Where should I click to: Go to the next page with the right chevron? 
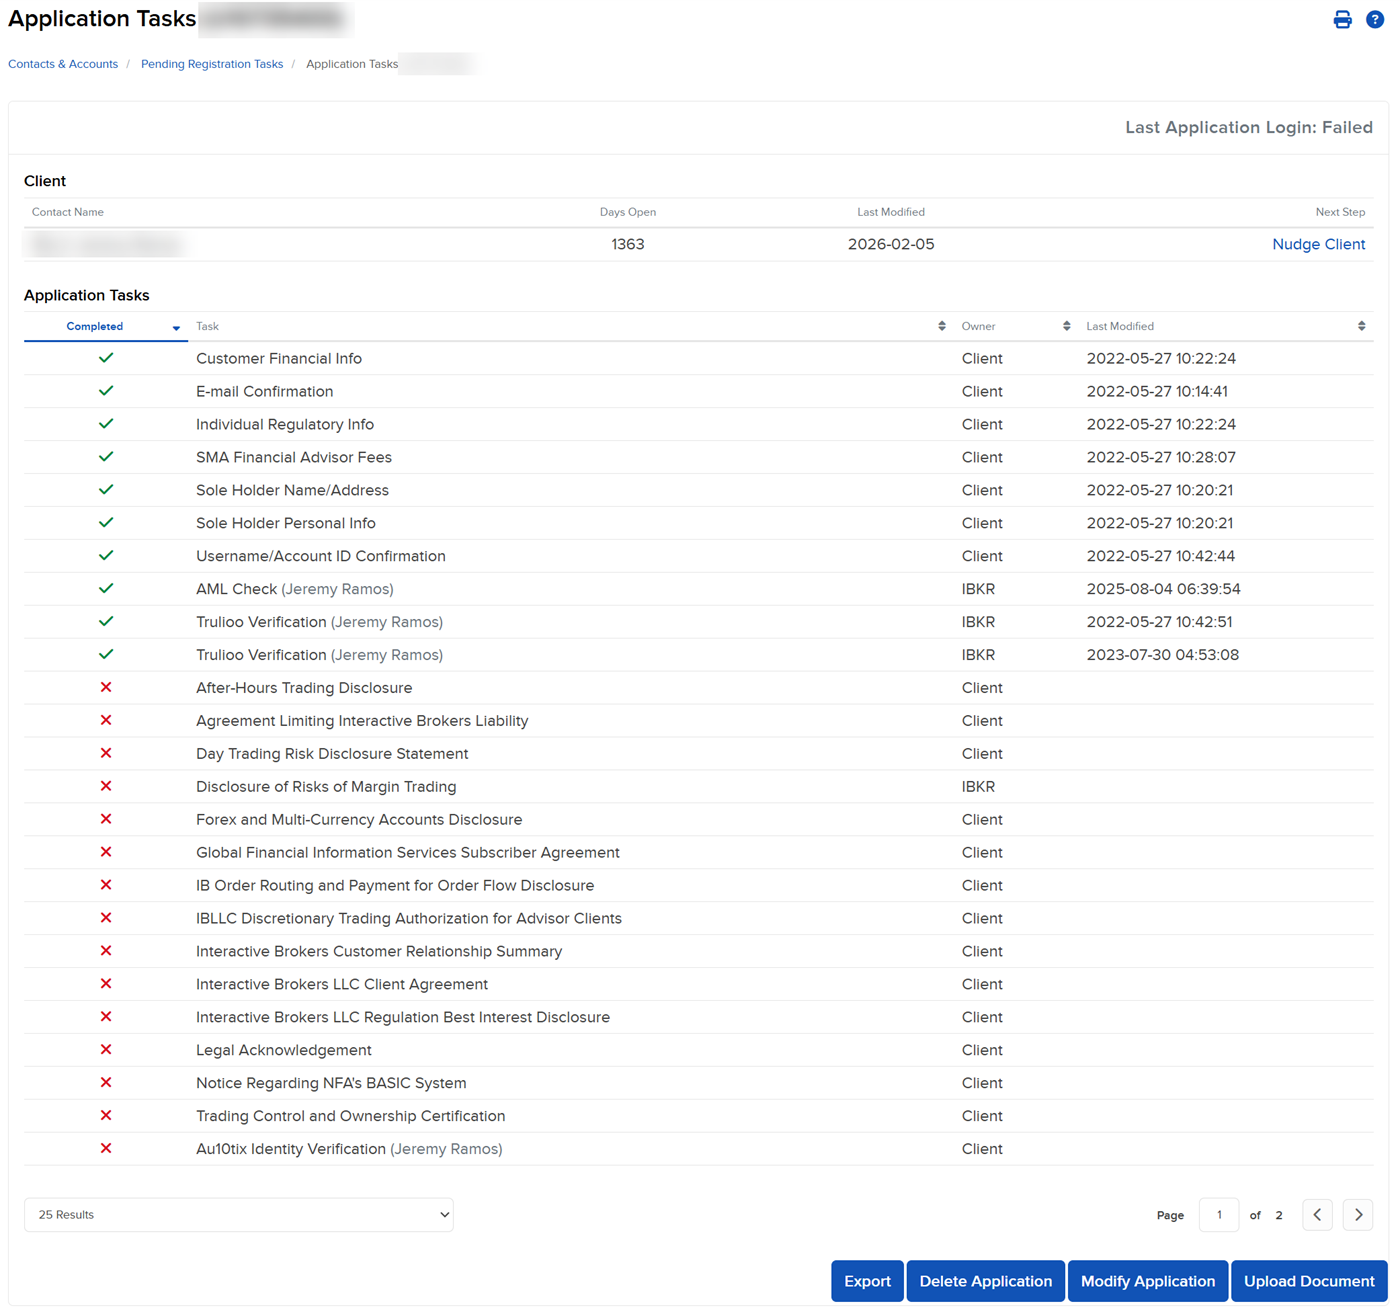point(1357,1214)
